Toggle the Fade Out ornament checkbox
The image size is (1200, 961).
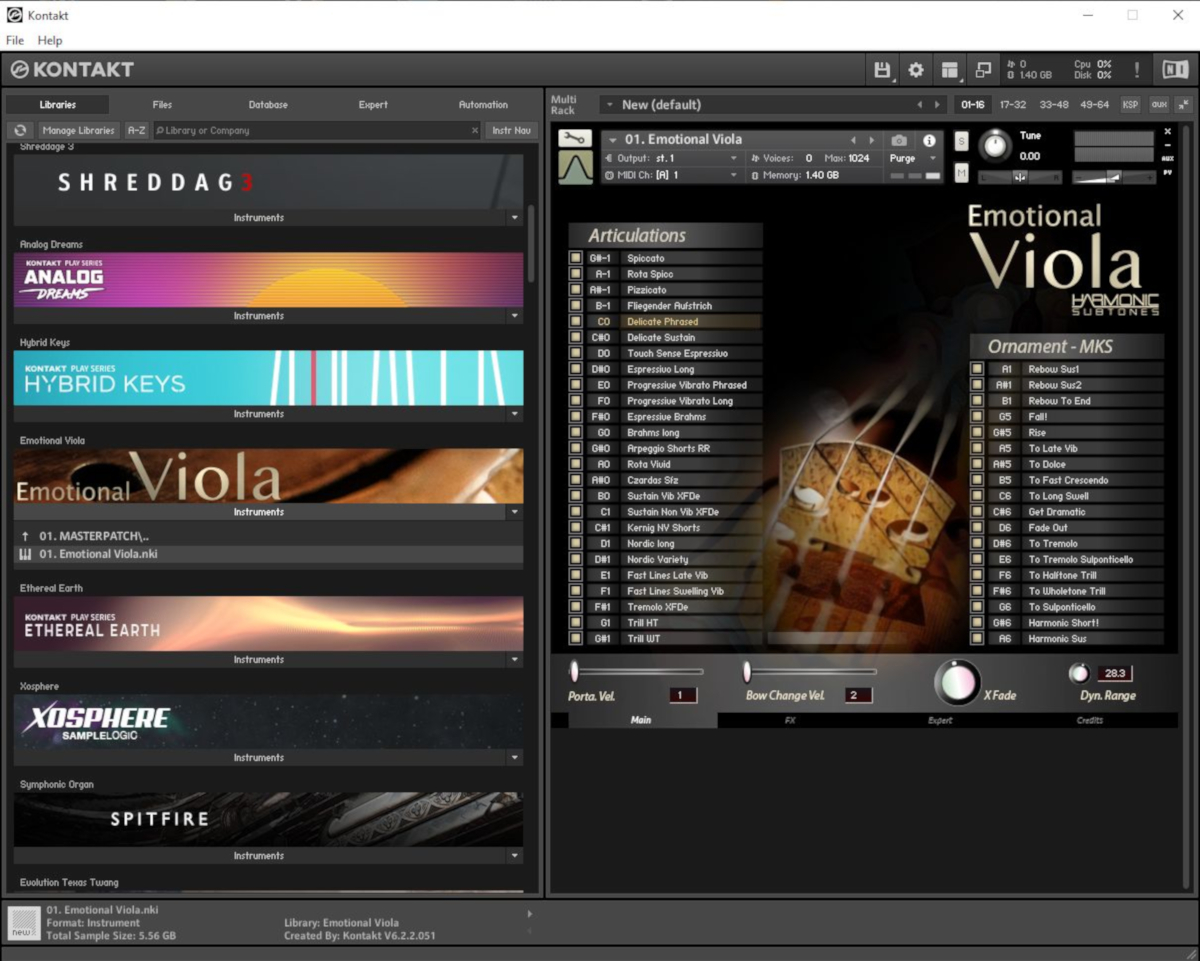[x=977, y=528]
